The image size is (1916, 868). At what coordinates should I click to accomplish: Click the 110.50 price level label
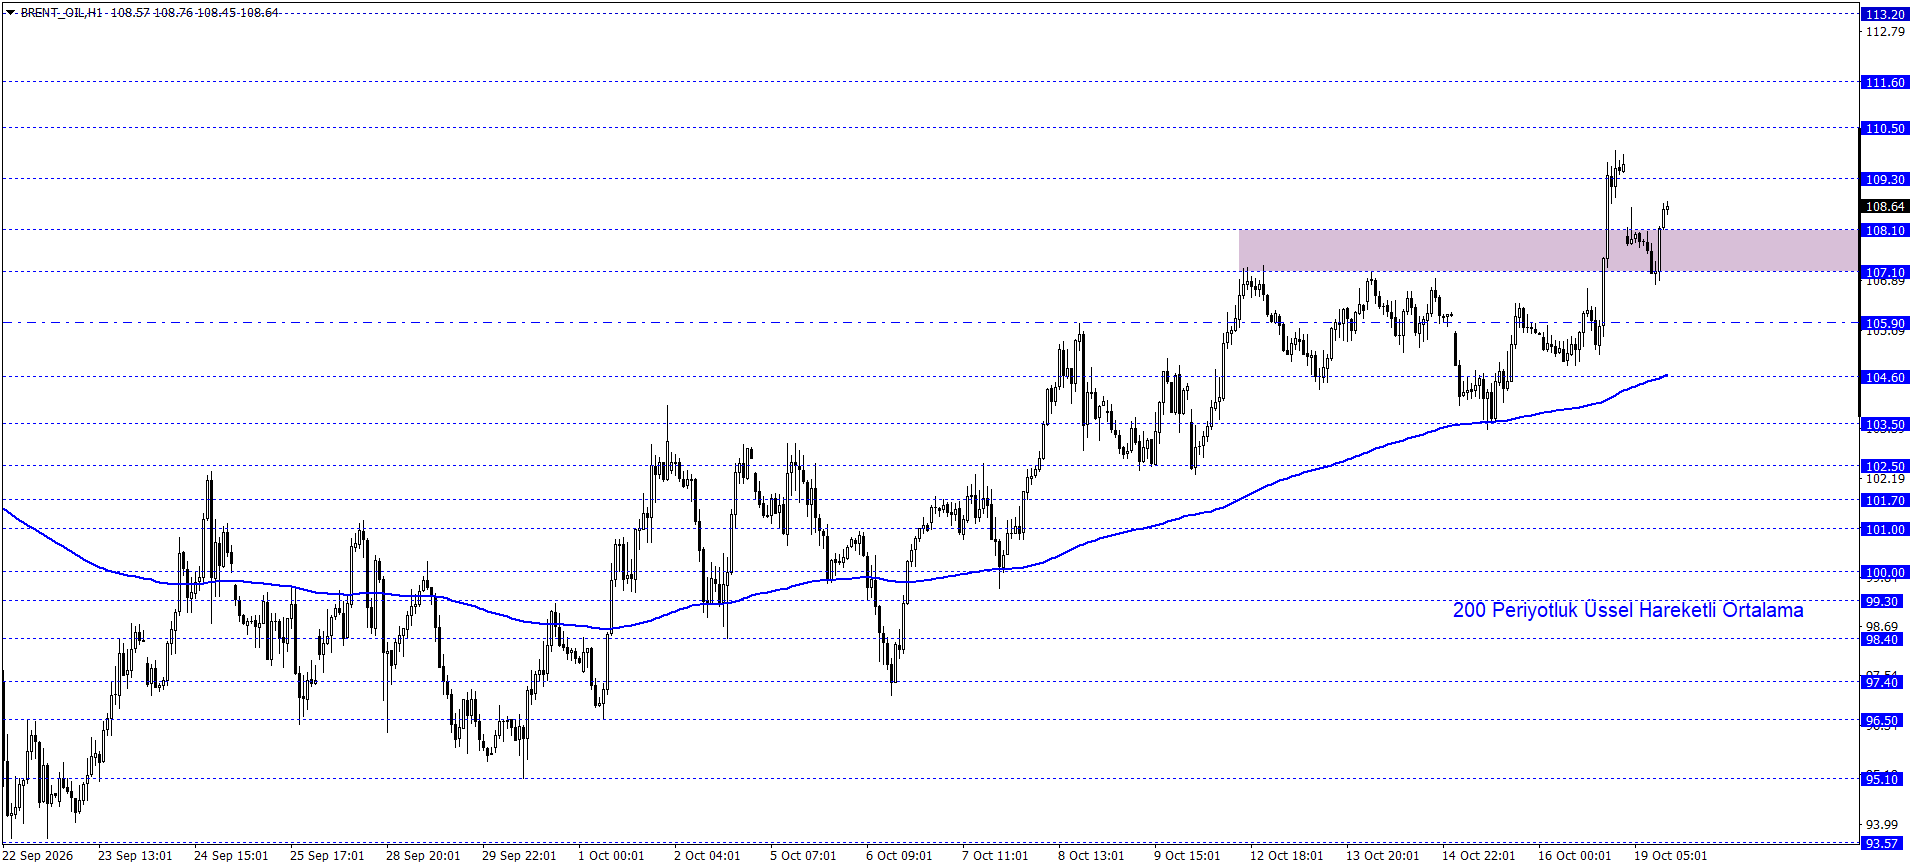(1884, 128)
